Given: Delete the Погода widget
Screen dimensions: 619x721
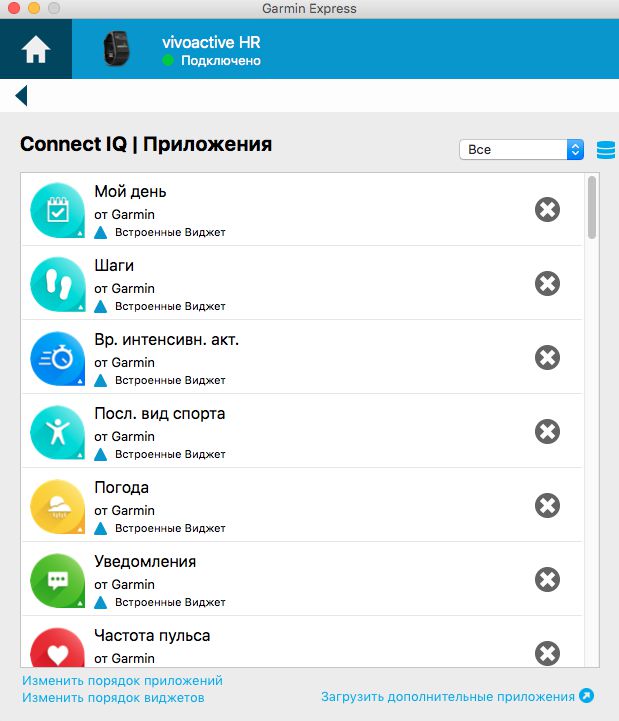Looking at the screenshot, I should 547,506.
